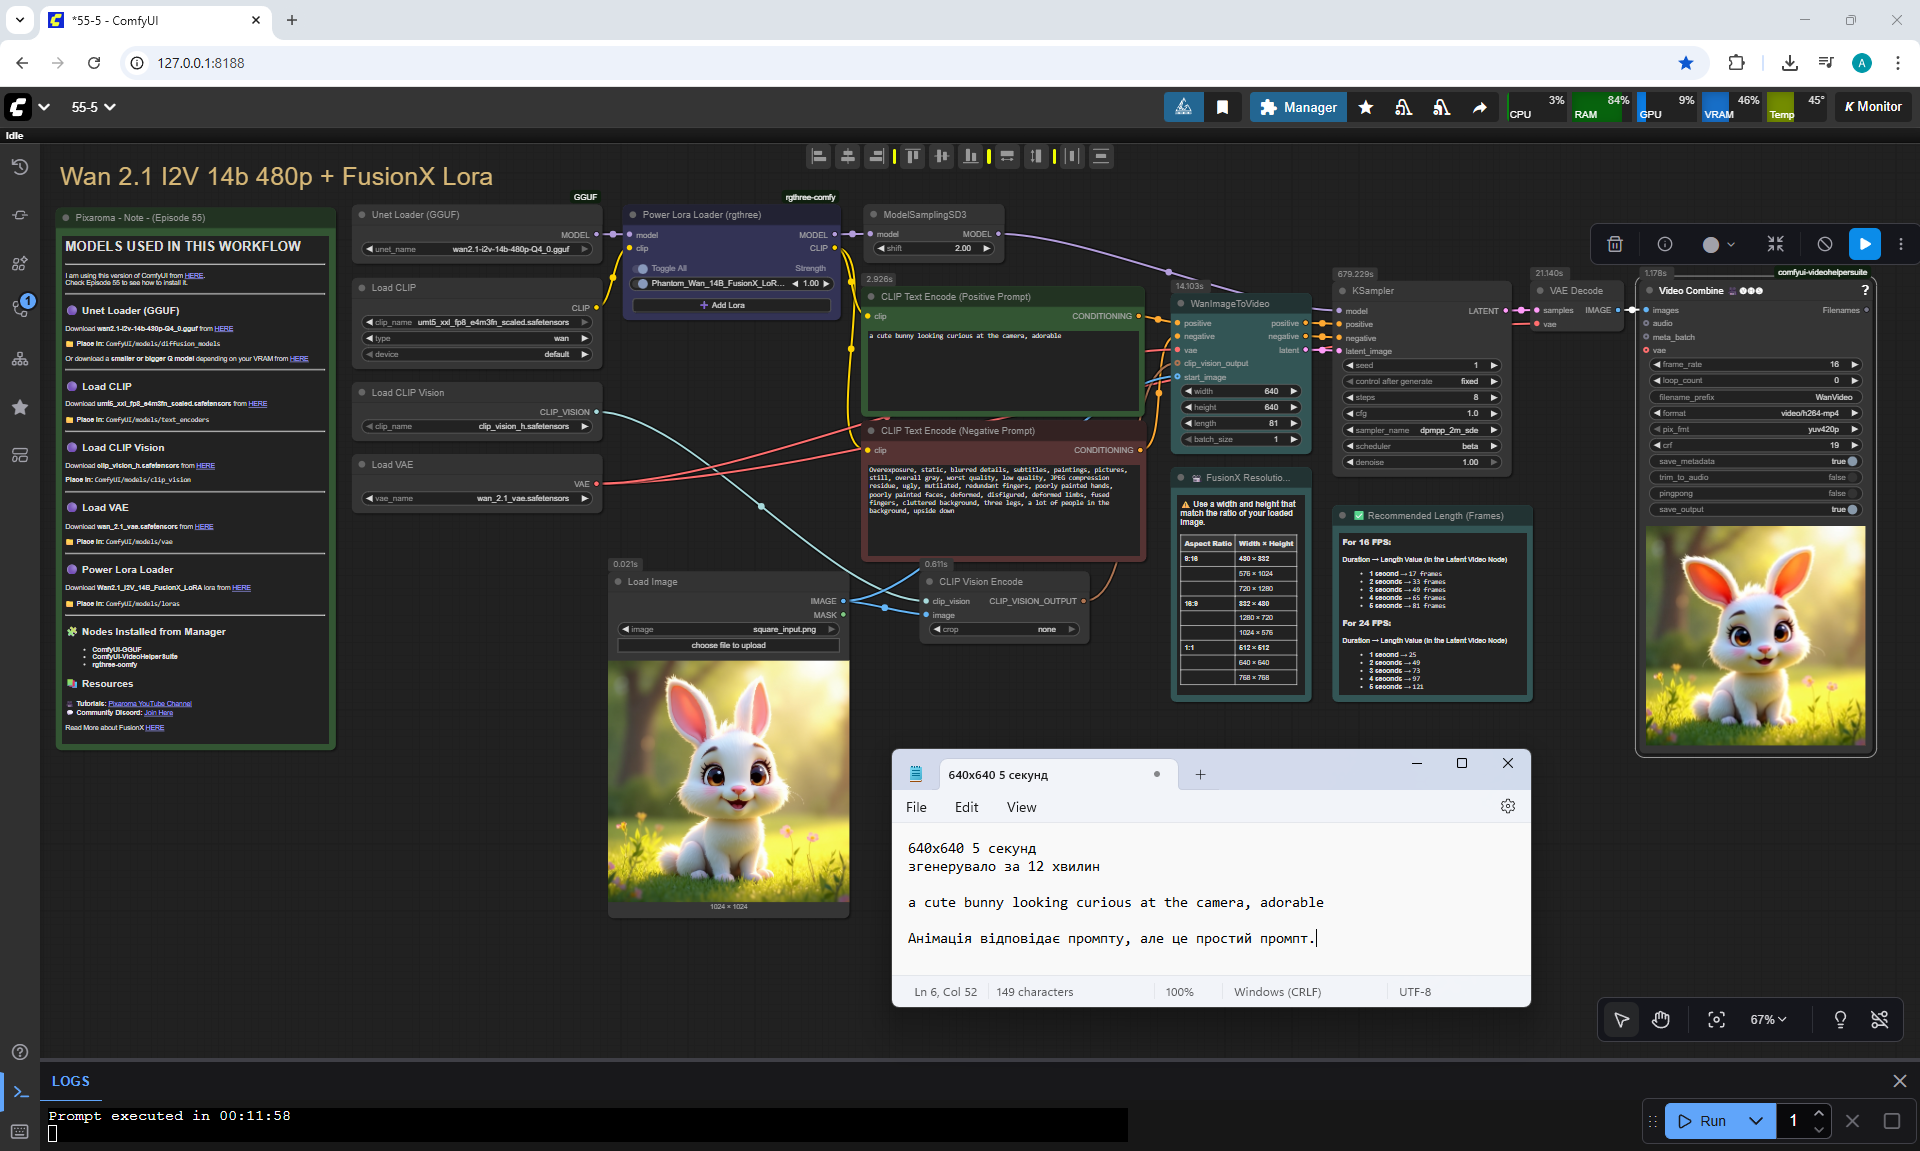Expand the 67% zoom level dropdown
The height and width of the screenshot is (1151, 1920).
coord(1768,1019)
